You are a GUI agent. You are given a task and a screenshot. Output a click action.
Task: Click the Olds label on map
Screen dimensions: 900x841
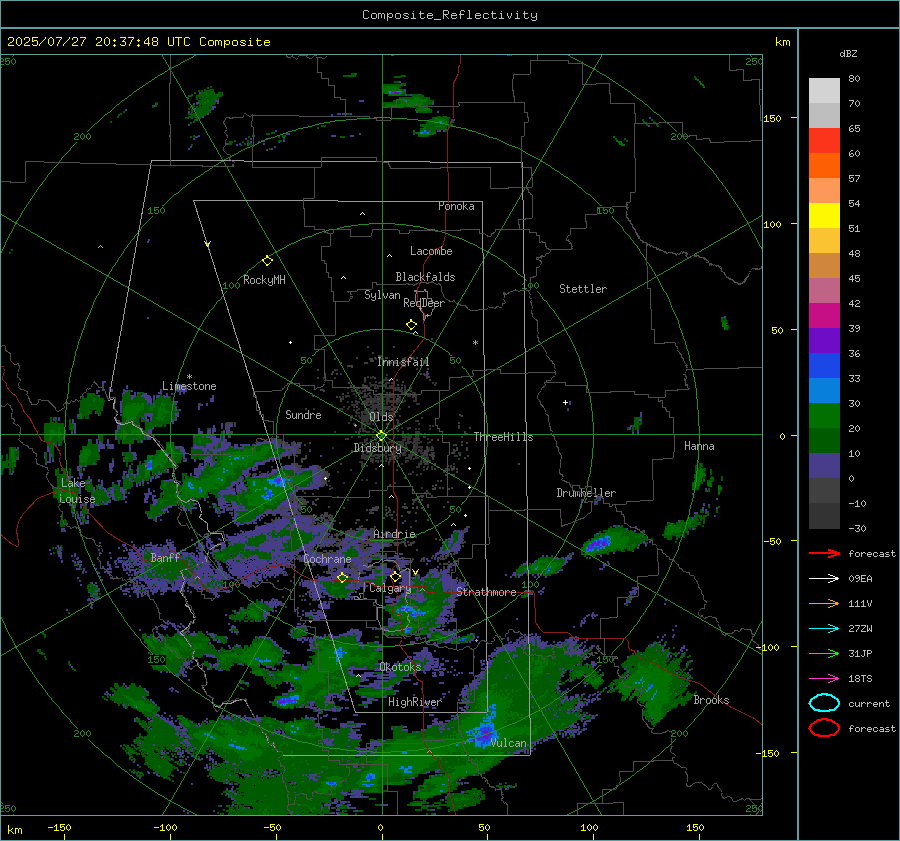pyautogui.click(x=381, y=417)
